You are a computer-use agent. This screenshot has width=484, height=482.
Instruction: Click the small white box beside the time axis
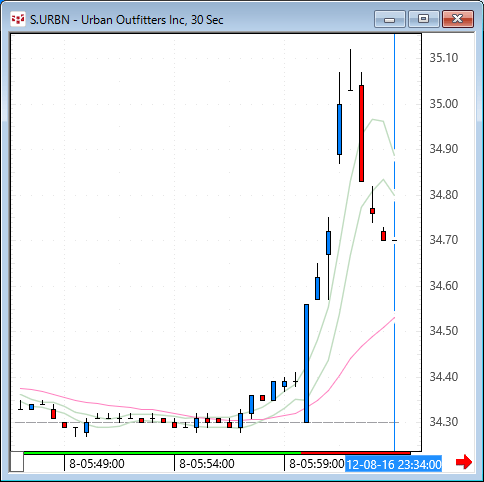pos(17,462)
